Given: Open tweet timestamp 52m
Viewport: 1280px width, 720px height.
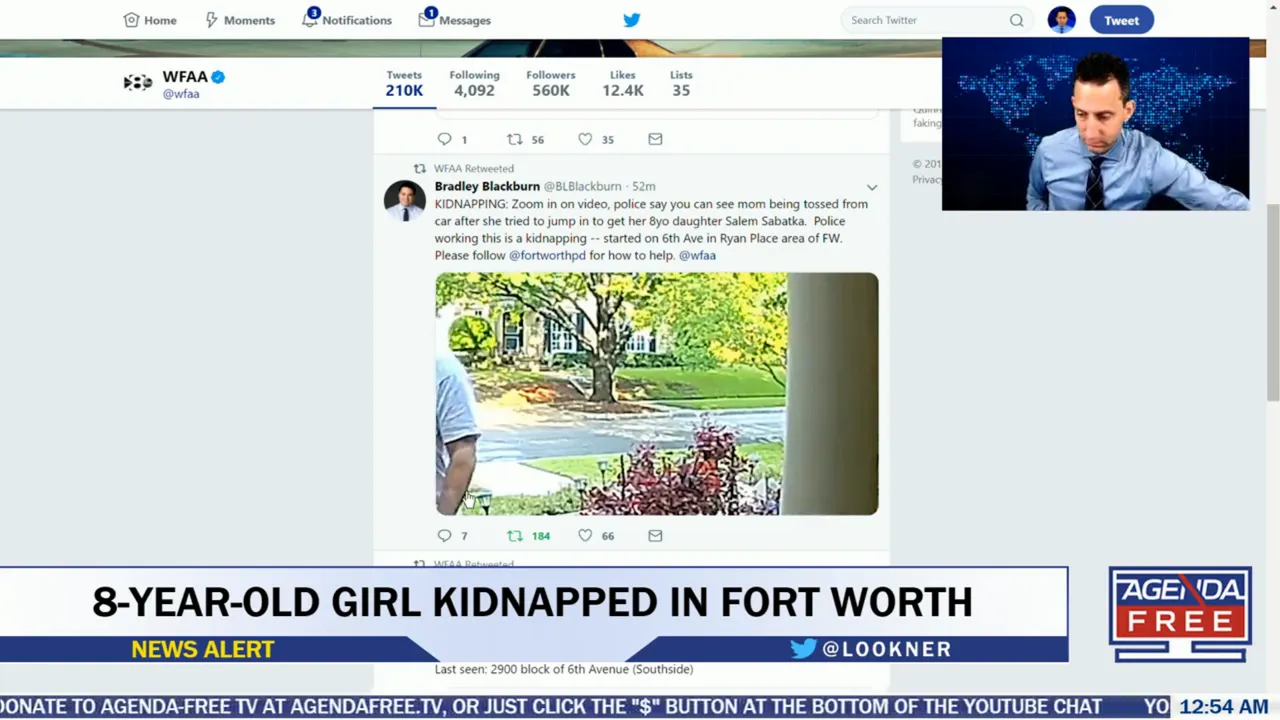Looking at the screenshot, I should (644, 186).
